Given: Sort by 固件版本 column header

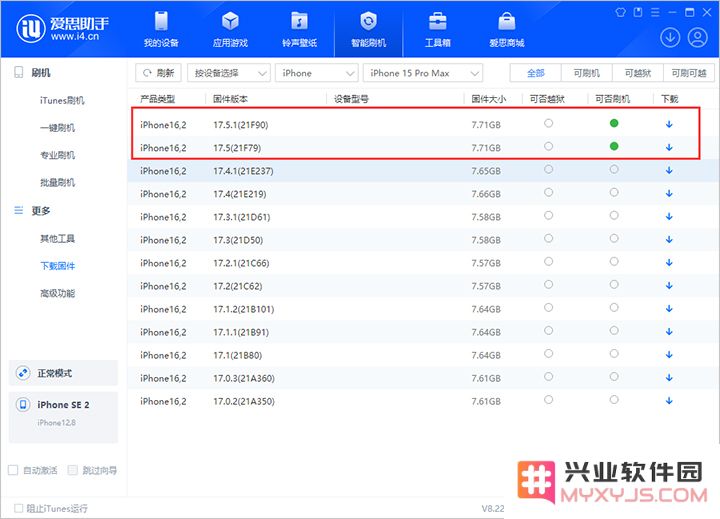Looking at the screenshot, I should coord(230,99).
